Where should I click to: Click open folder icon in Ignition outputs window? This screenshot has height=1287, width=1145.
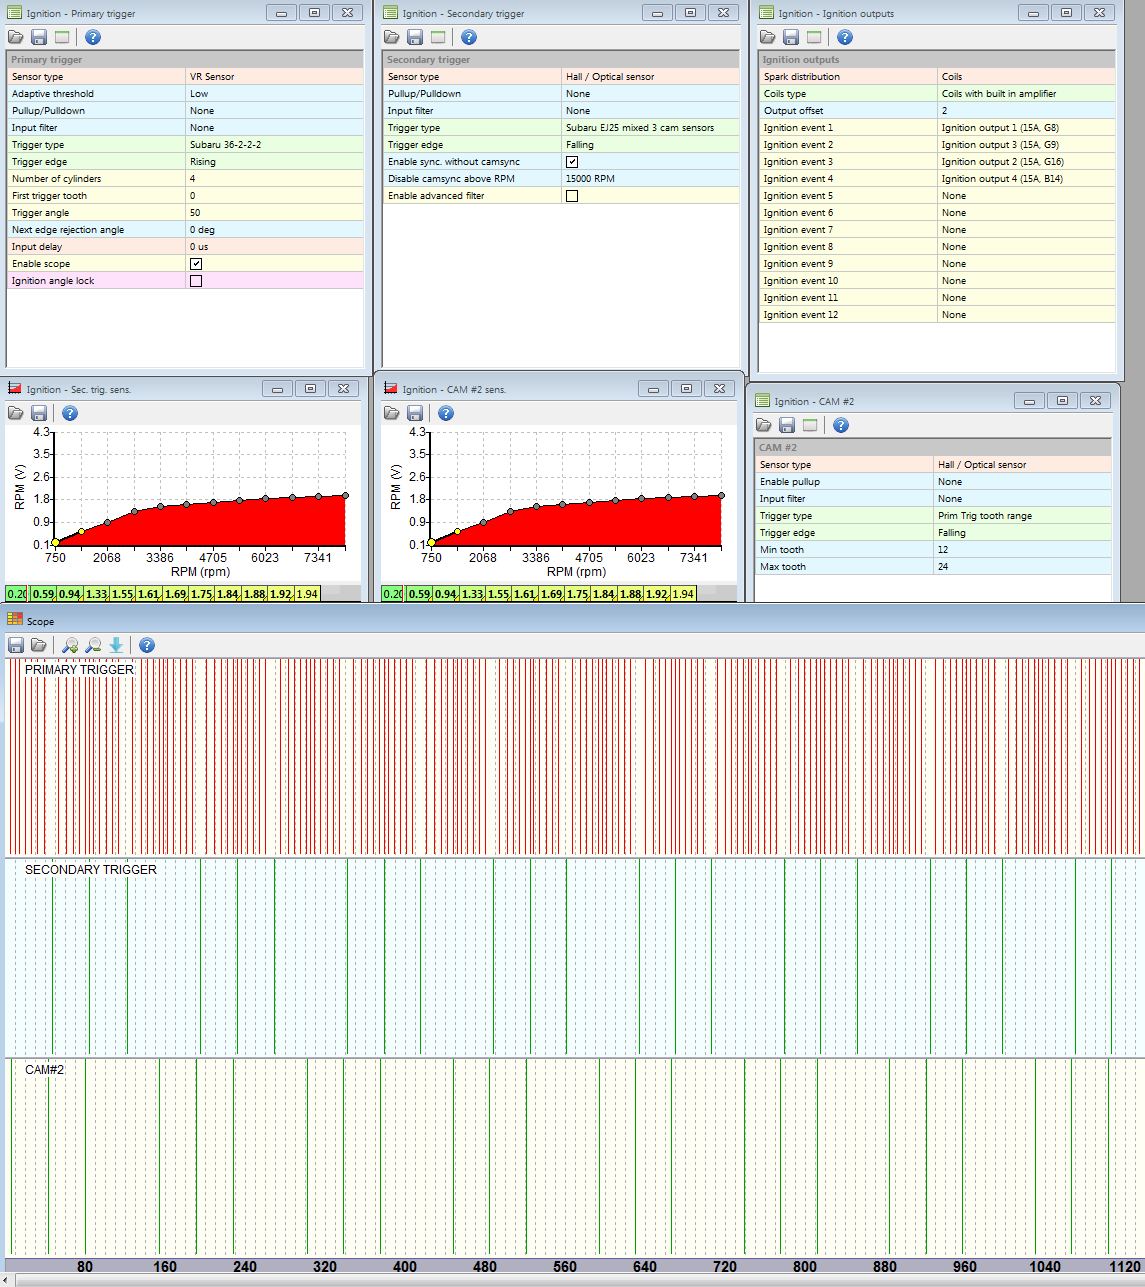click(768, 37)
